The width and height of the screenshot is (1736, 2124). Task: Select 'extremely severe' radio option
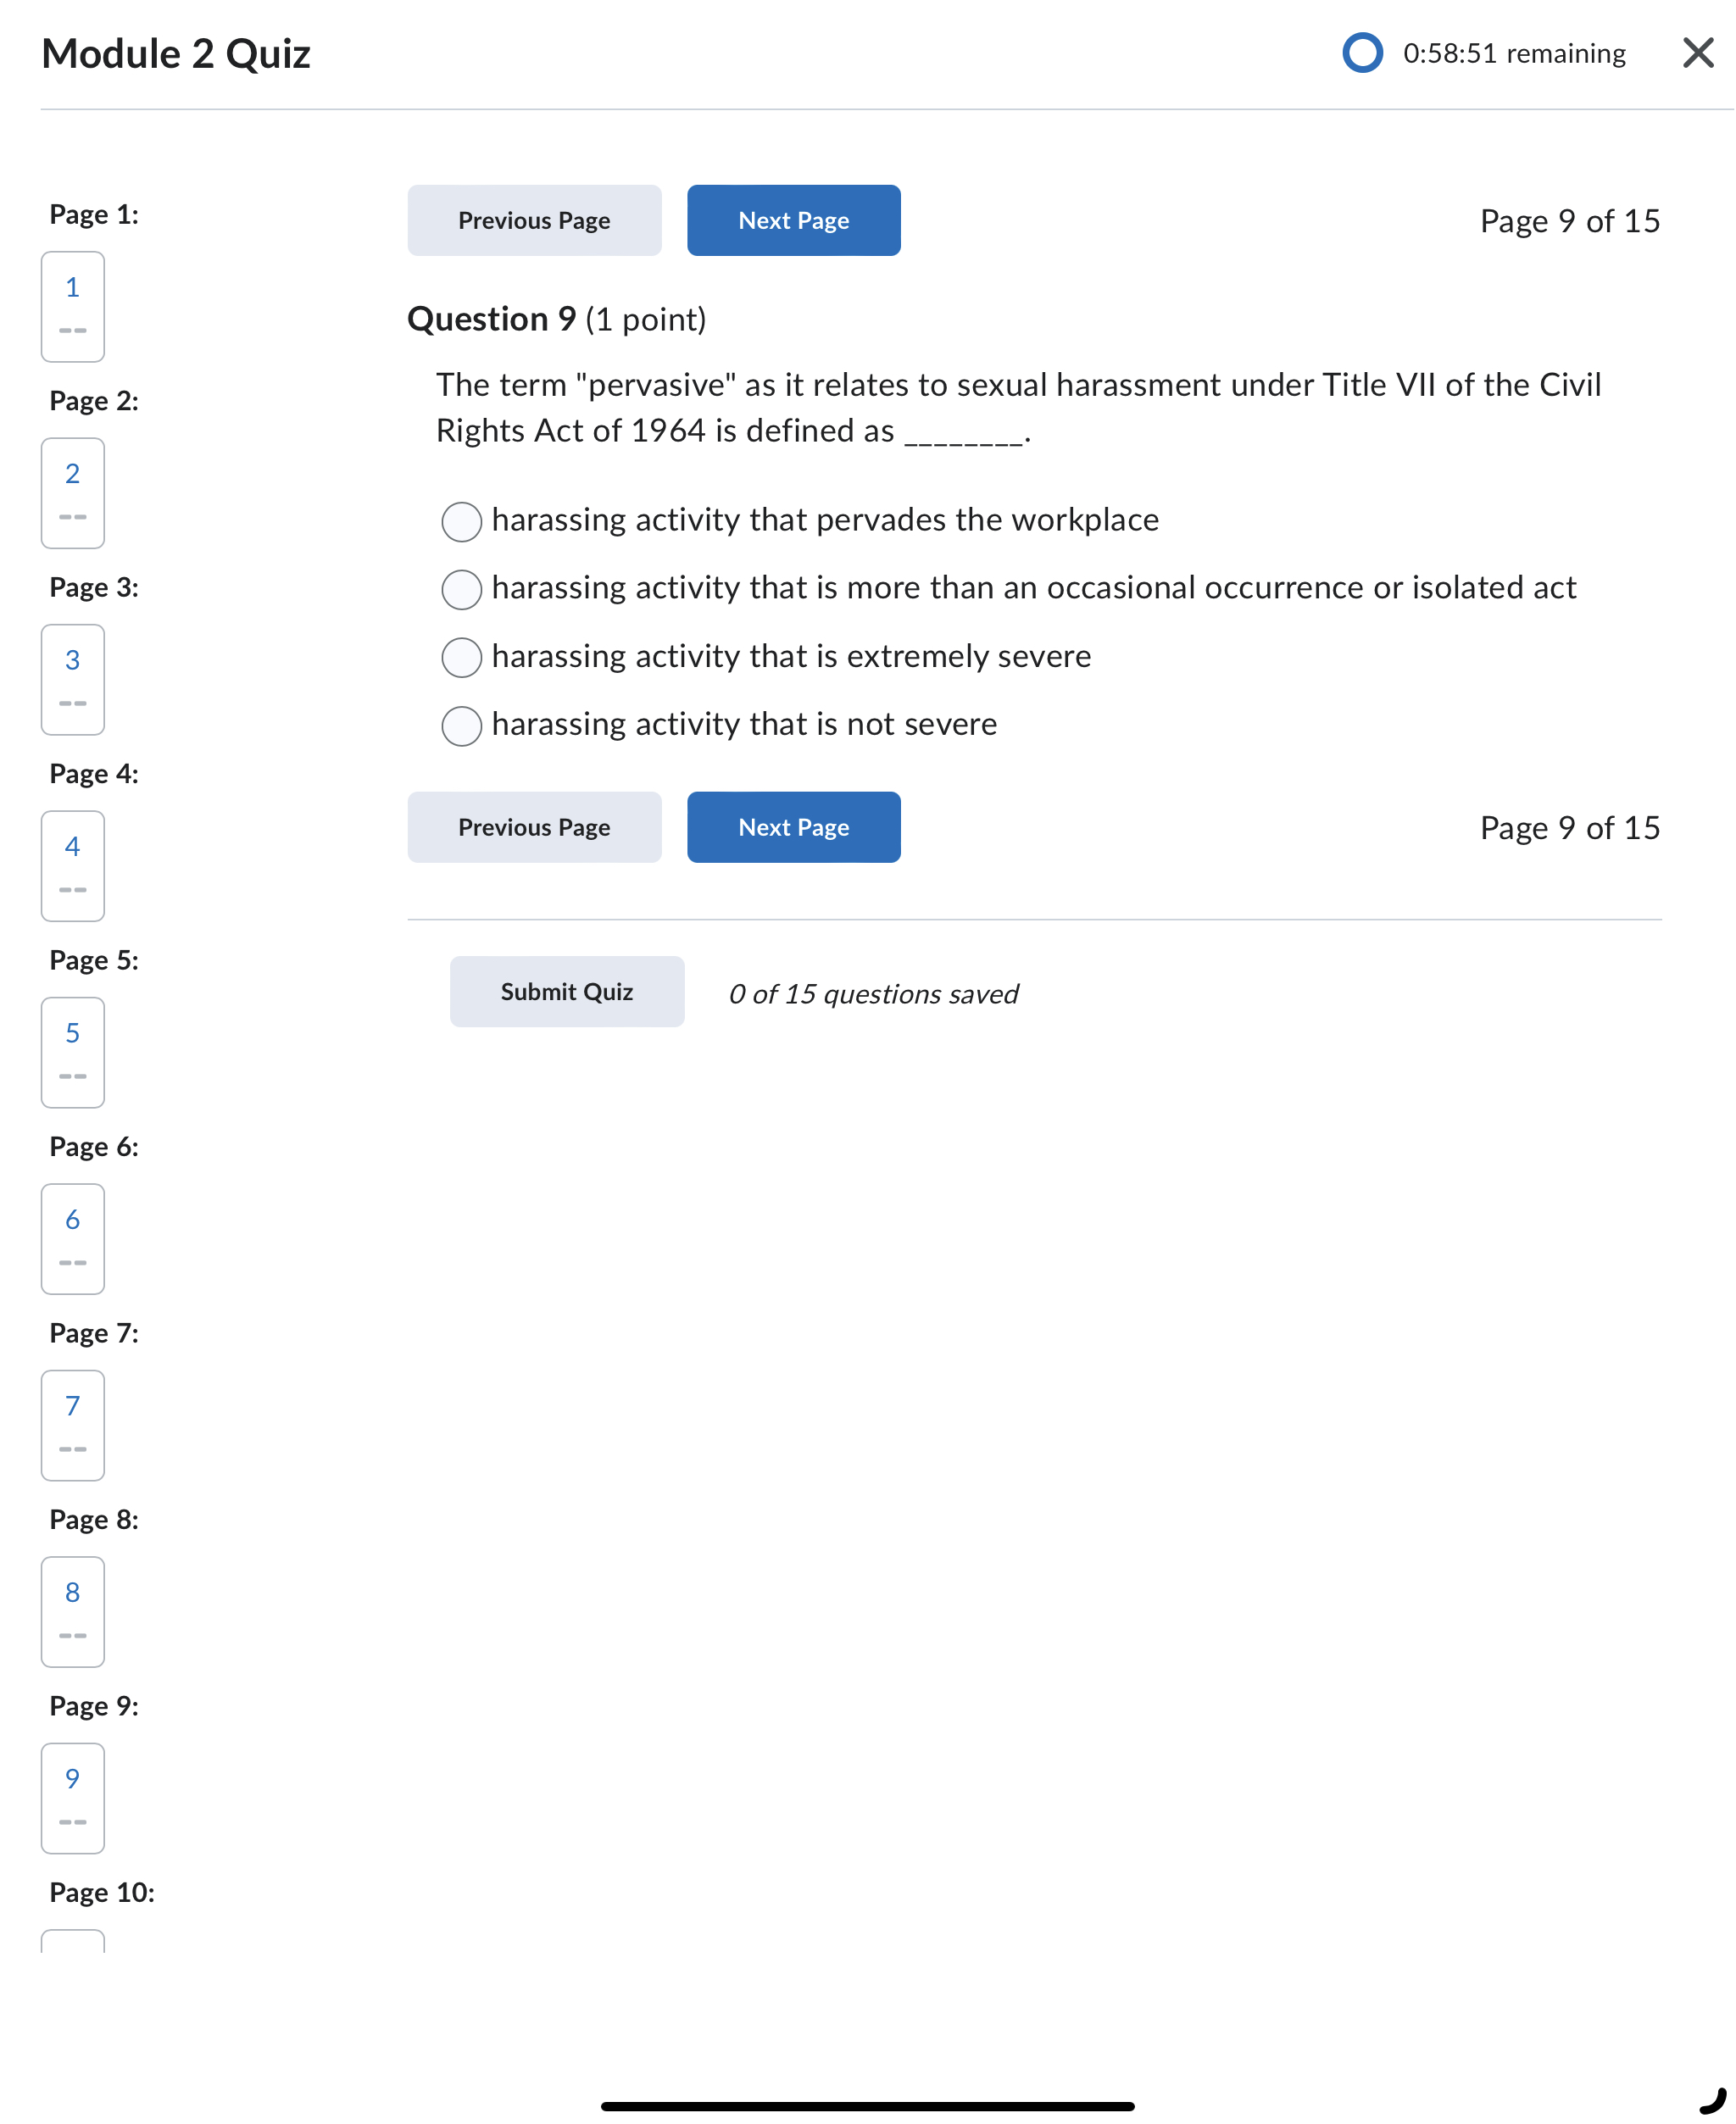(x=461, y=657)
